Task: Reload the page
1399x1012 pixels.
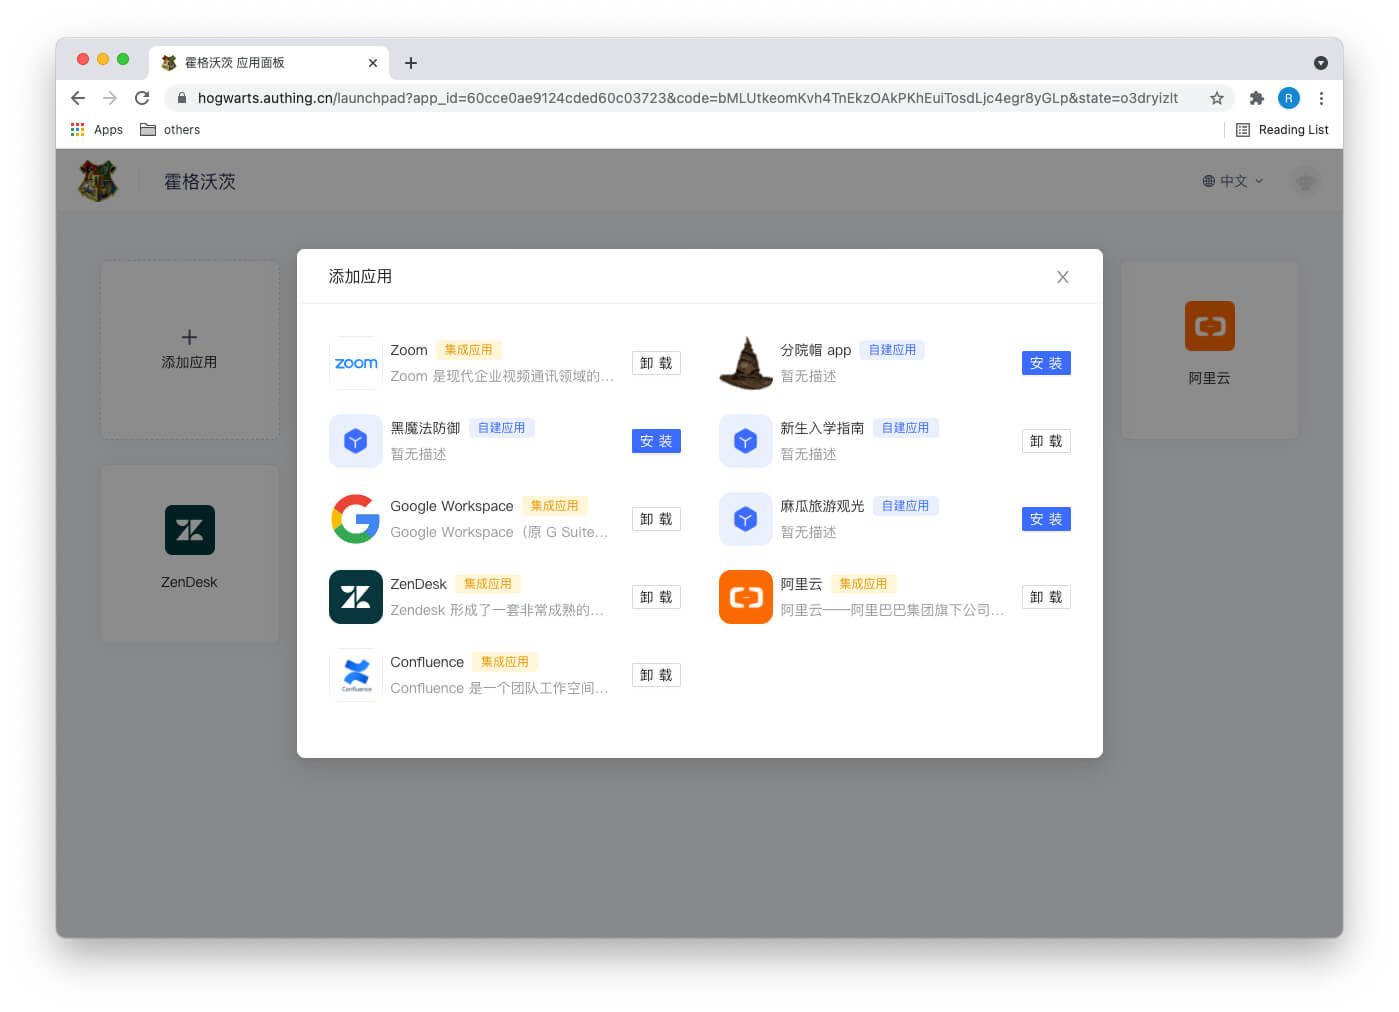Action: (x=142, y=98)
